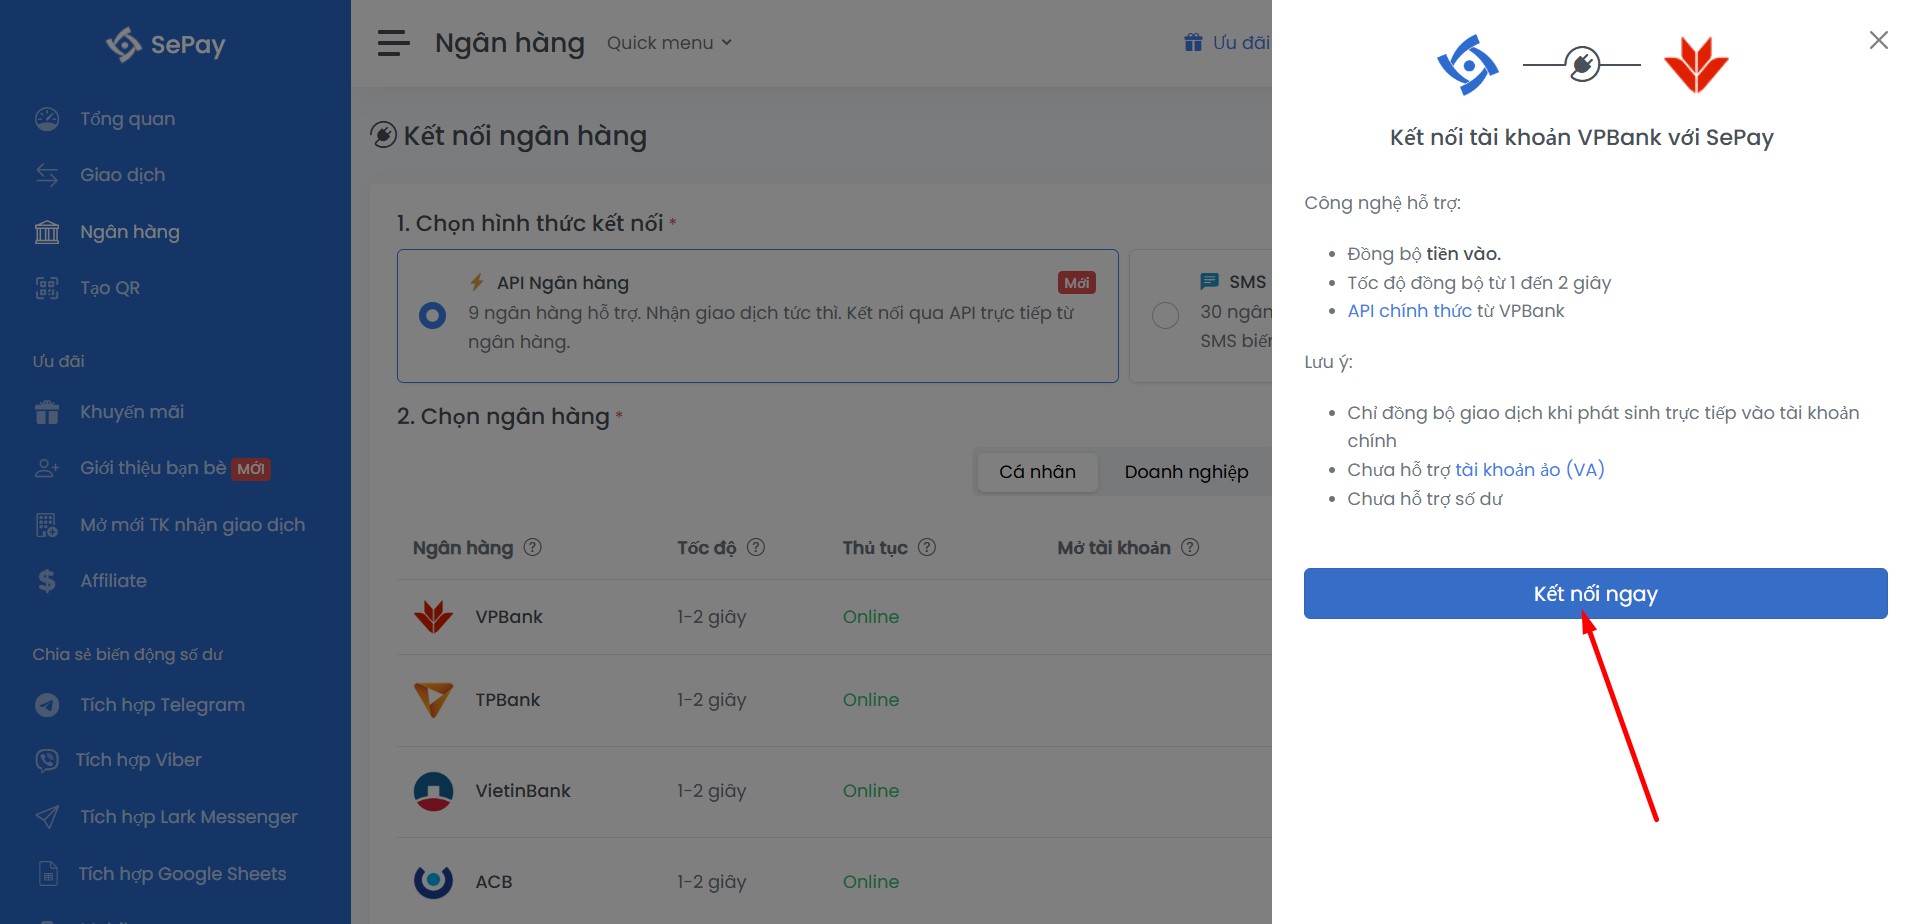Switch to Cá nhân tab
Viewport: 1912px width, 924px height.
(x=1037, y=472)
